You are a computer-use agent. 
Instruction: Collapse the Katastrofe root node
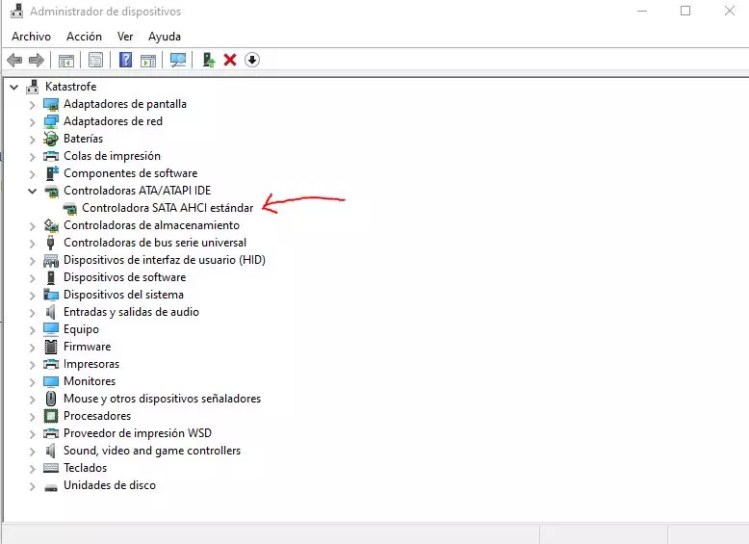coord(14,87)
